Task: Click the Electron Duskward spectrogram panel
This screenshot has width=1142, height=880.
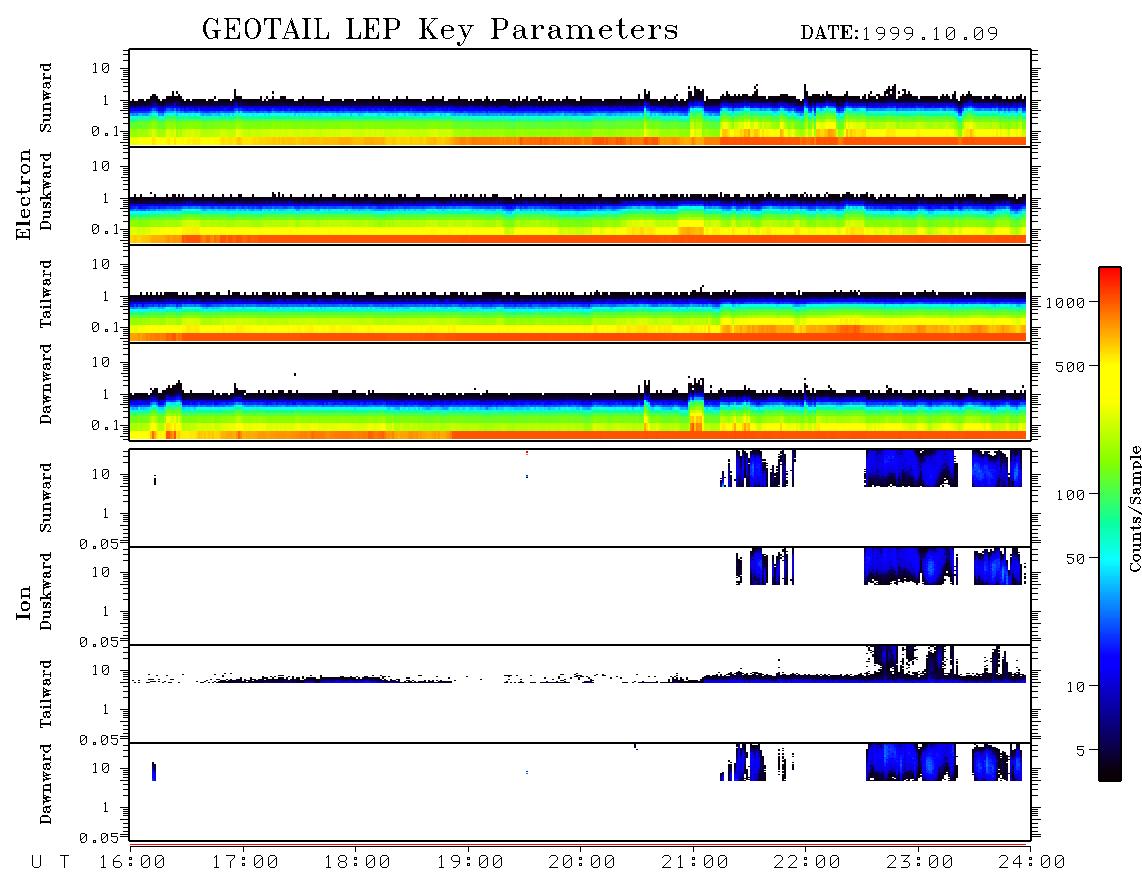Action: (580, 195)
